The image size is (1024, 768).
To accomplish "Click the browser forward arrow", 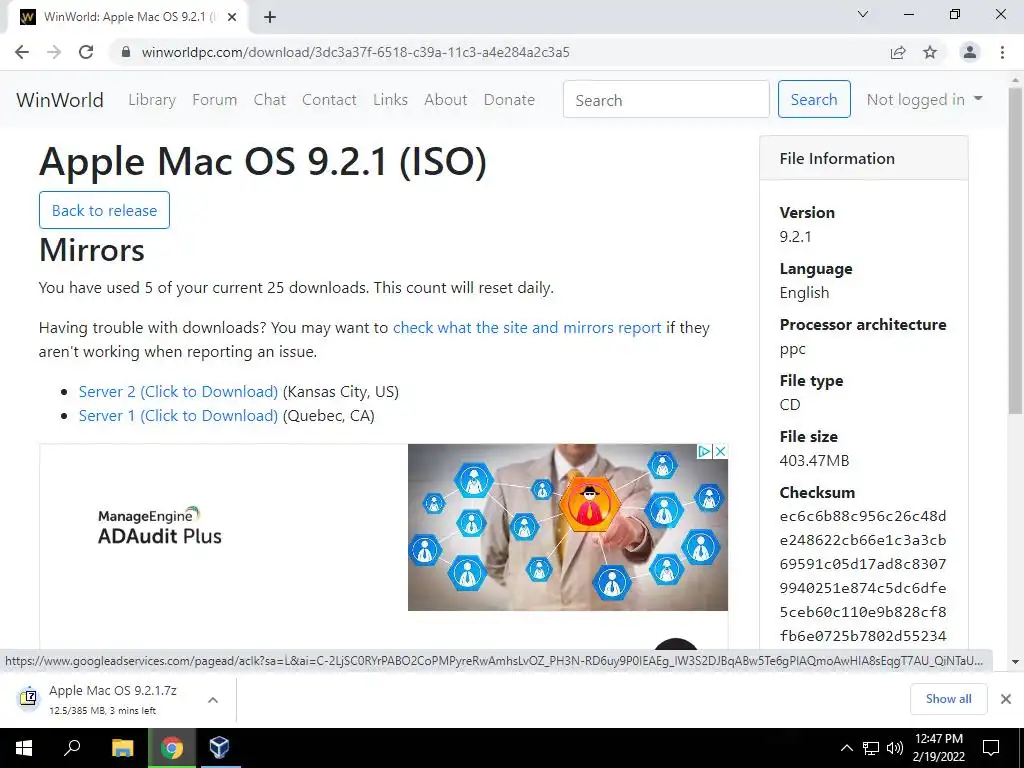I will pos(54,52).
